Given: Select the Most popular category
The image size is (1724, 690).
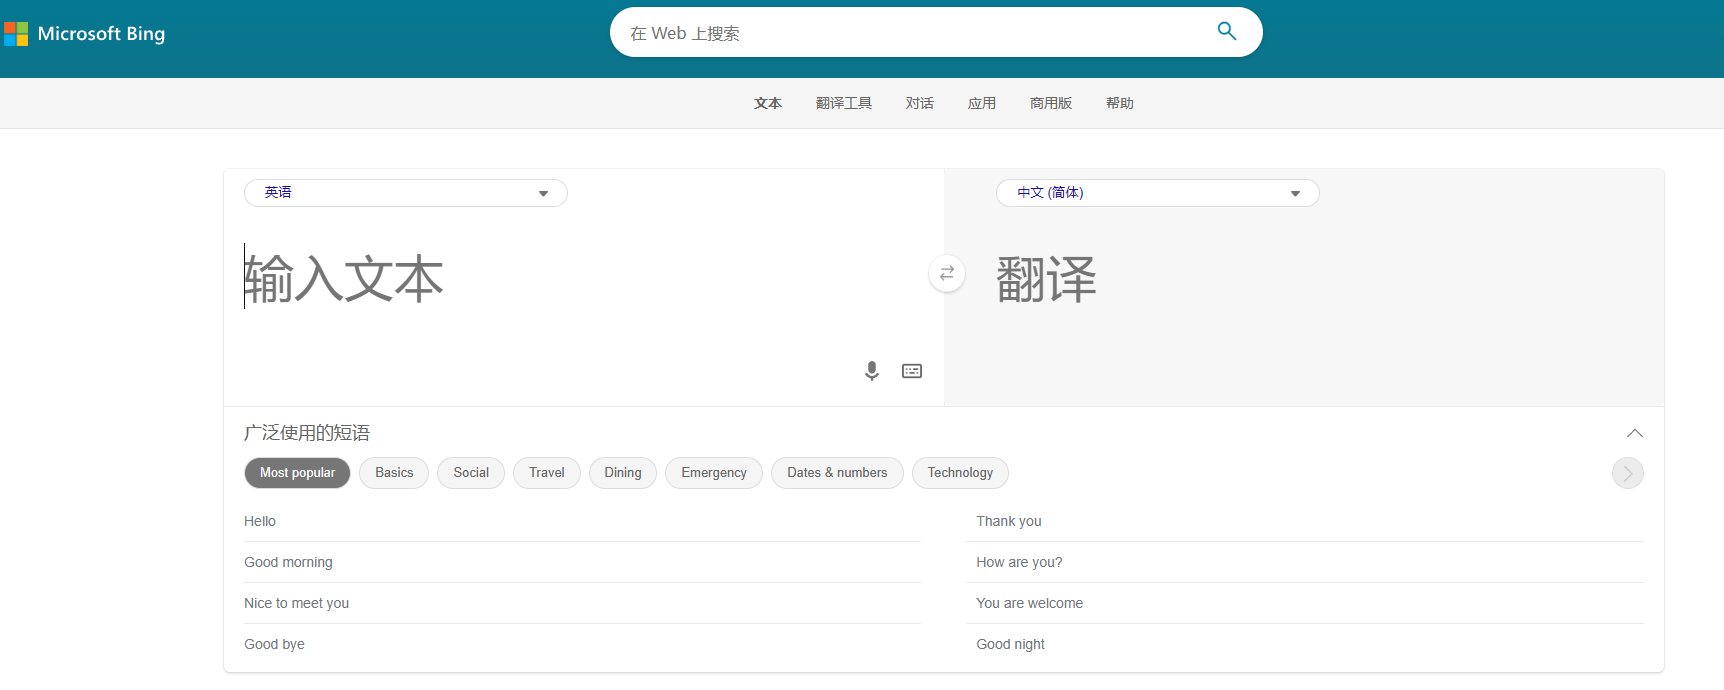Looking at the screenshot, I should coord(297,473).
